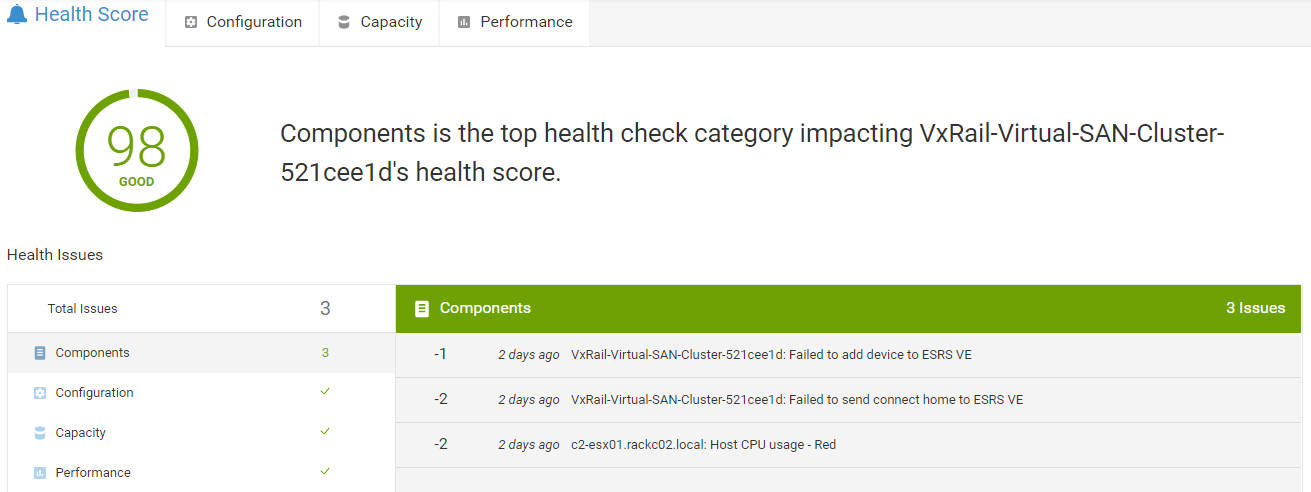Click the green Components header icon
Image resolution: width=1311 pixels, height=492 pixels.
tap(422, 308)
